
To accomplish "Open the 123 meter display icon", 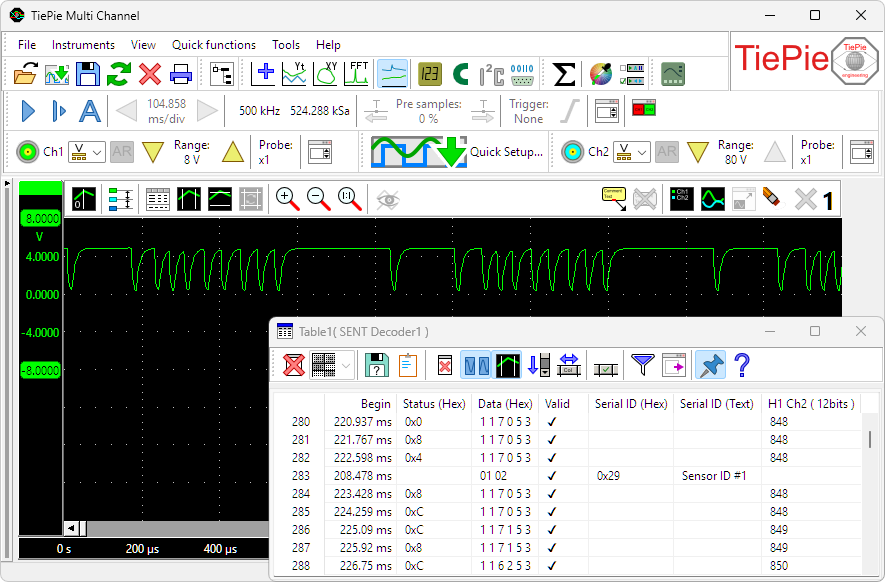I will click(430, 74).
